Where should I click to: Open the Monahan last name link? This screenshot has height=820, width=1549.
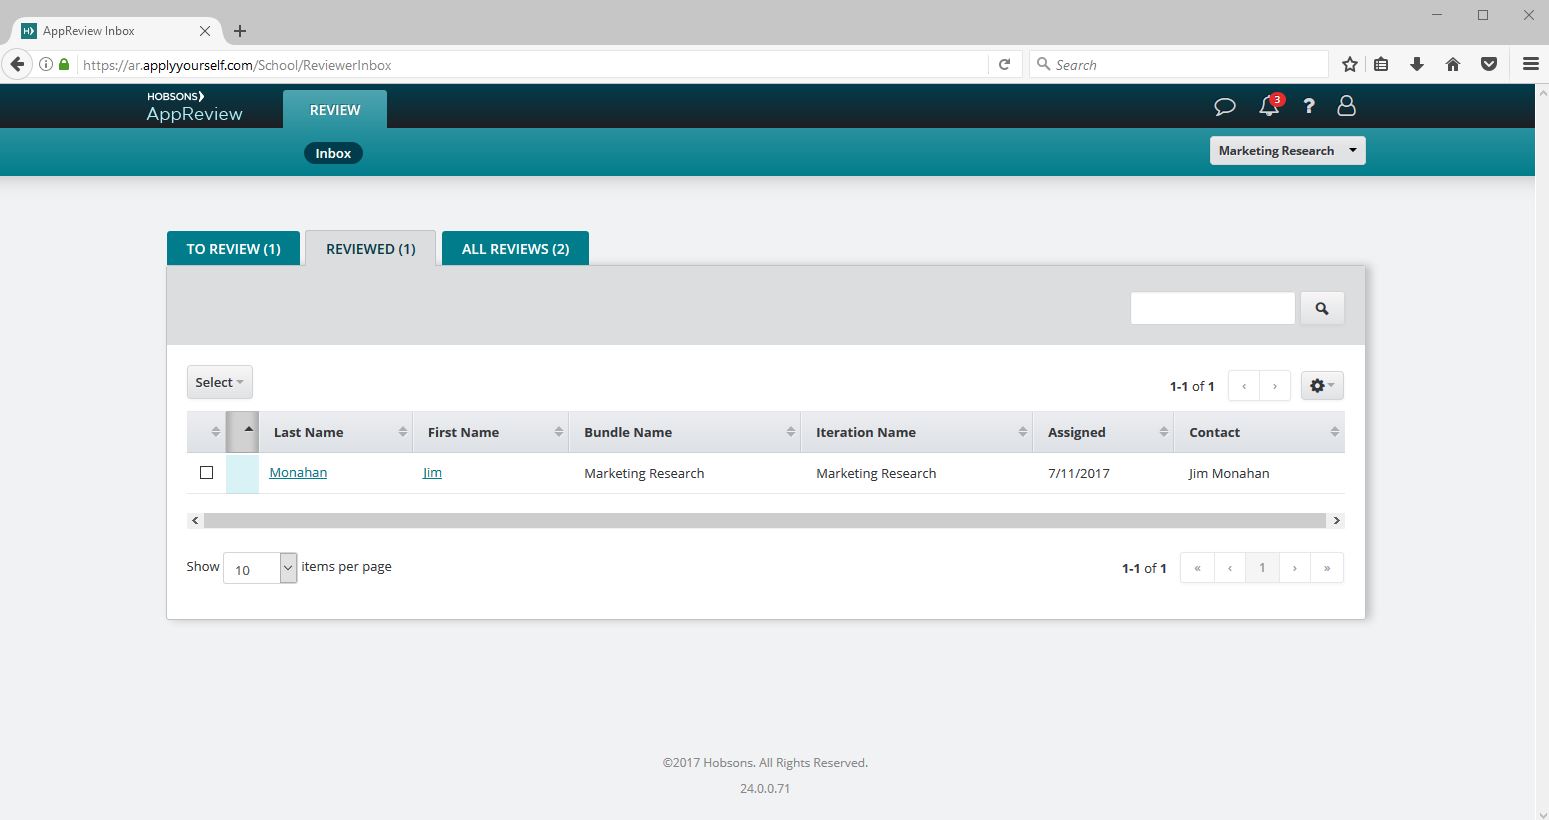tap(298, 473)
